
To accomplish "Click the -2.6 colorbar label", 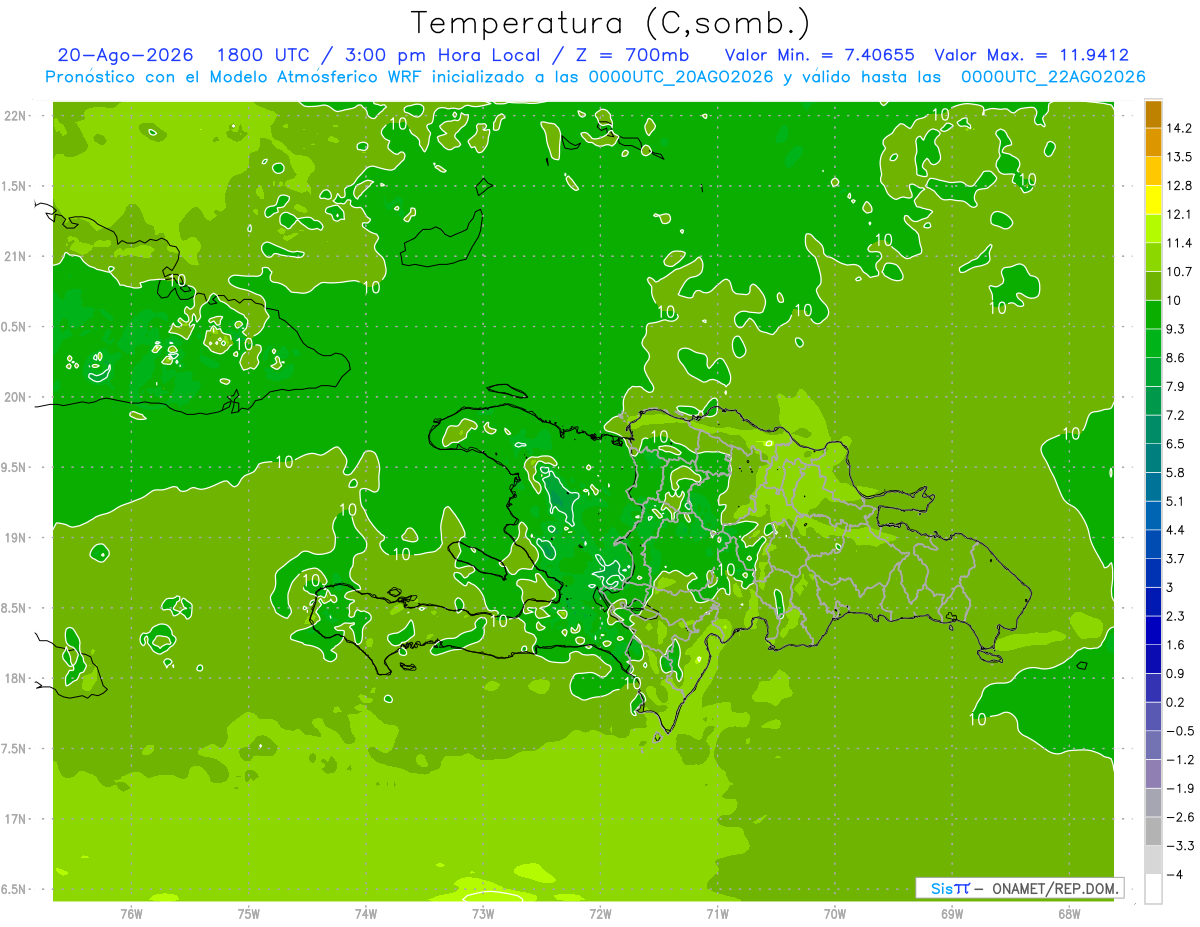I will coord(1179,817).
